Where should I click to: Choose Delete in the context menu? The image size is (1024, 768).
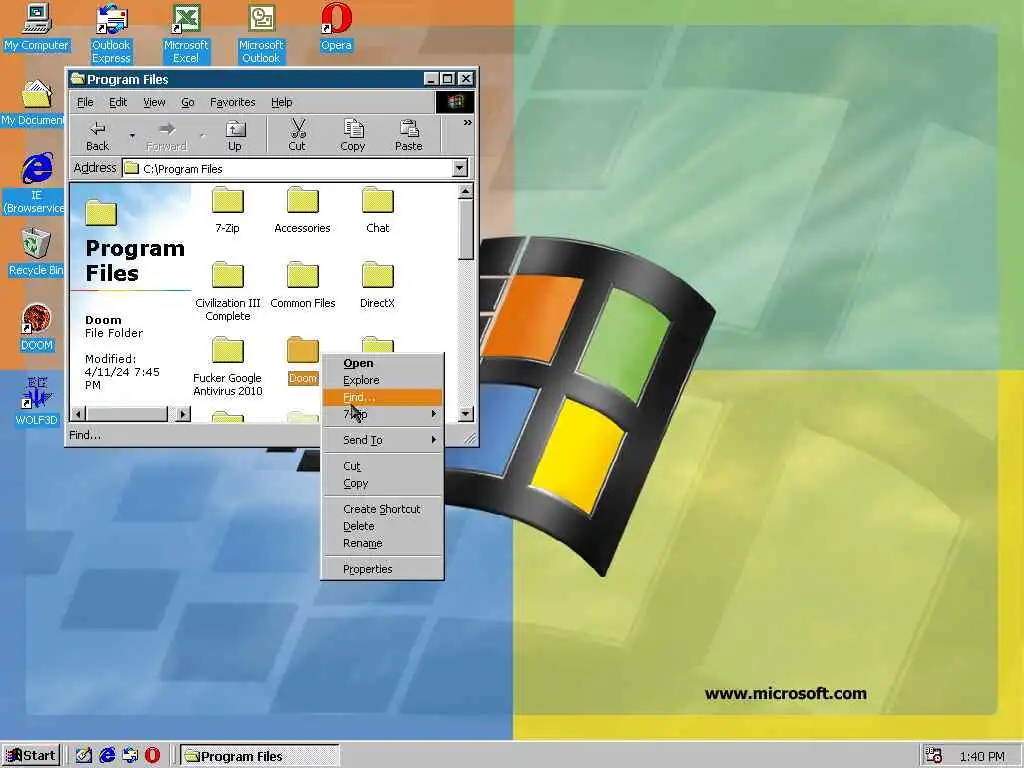coord(383,526)
